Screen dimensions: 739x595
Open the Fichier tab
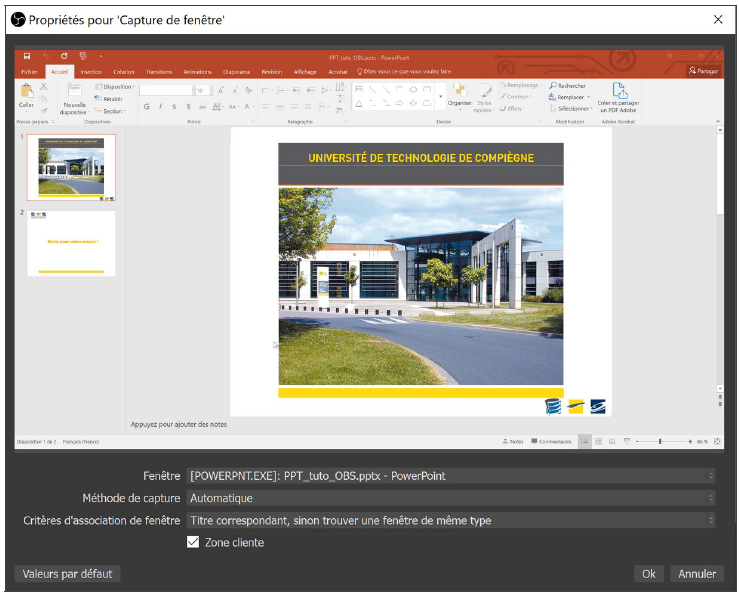coord(29,72)
